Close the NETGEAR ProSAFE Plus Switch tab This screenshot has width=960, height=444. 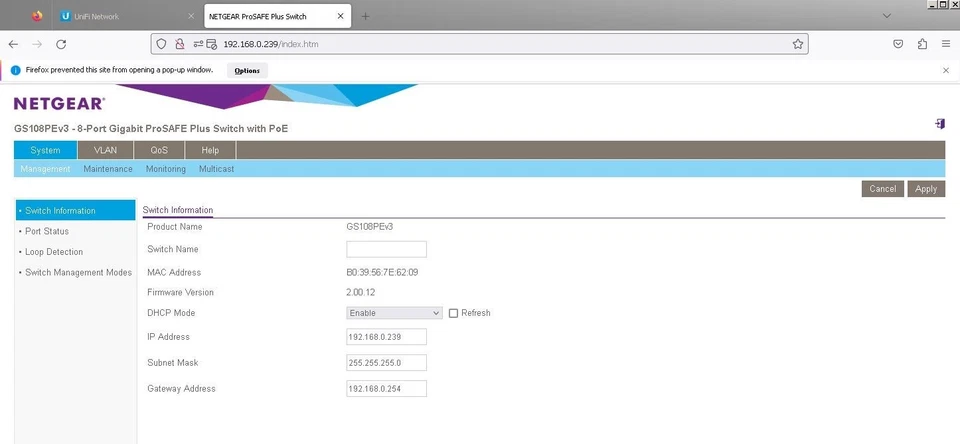pos(340,17)
